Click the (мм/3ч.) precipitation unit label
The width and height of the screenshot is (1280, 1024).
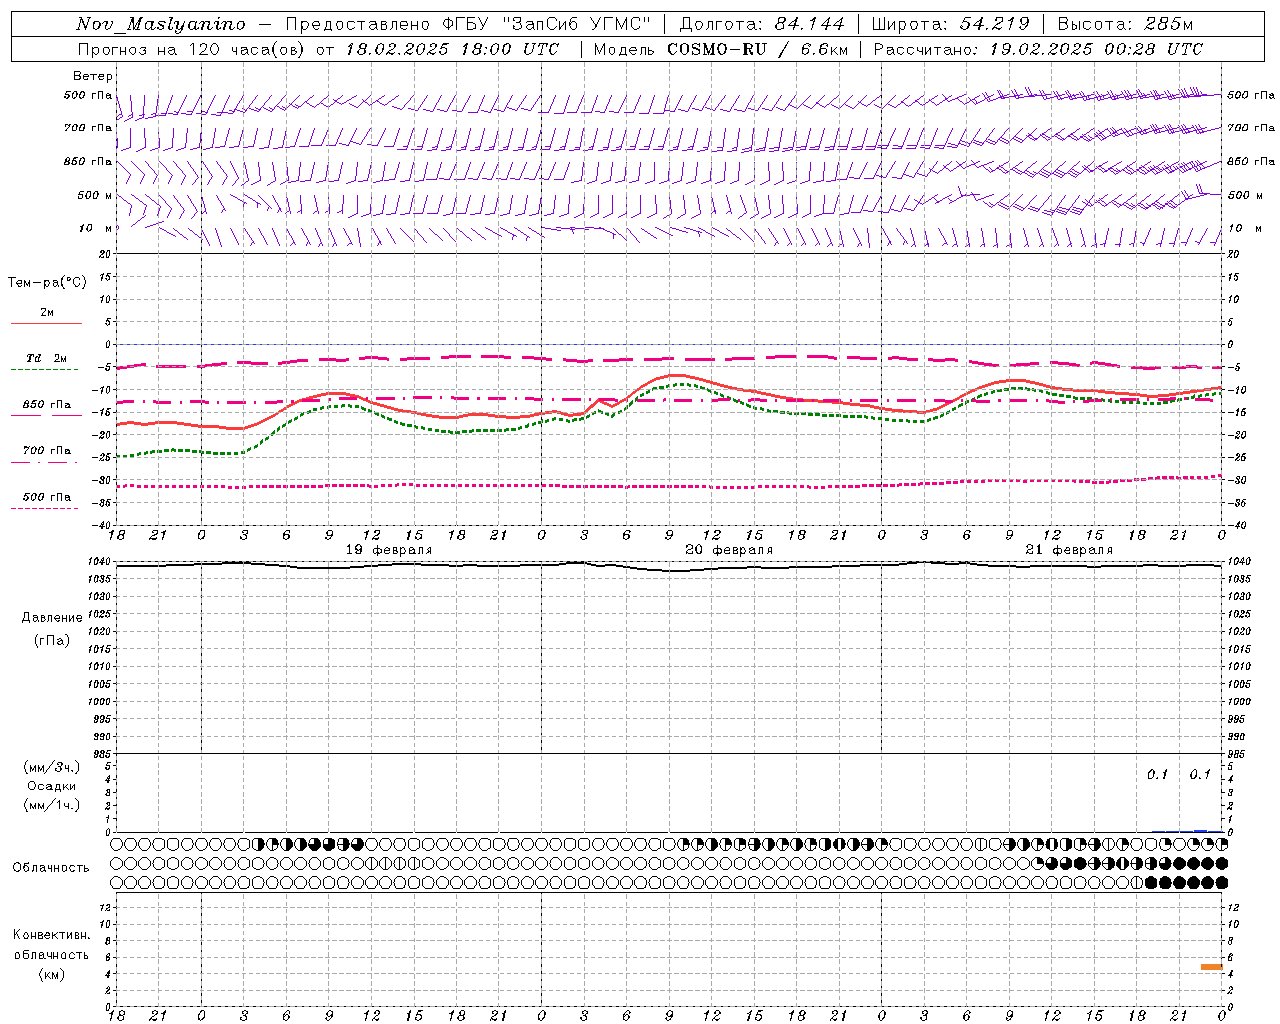(52, 767)
